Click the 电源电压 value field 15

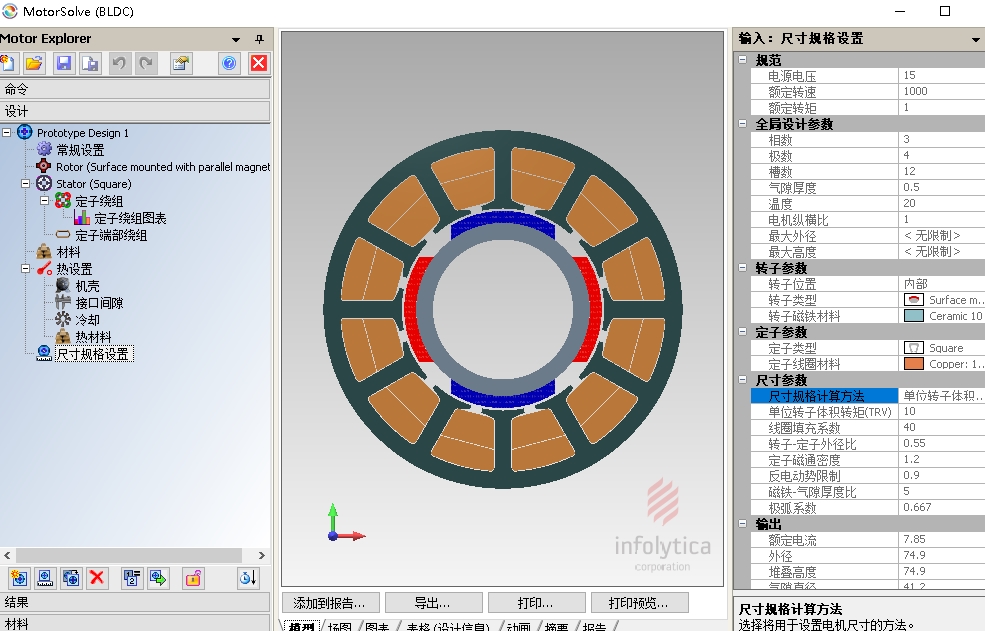(942, 75)
